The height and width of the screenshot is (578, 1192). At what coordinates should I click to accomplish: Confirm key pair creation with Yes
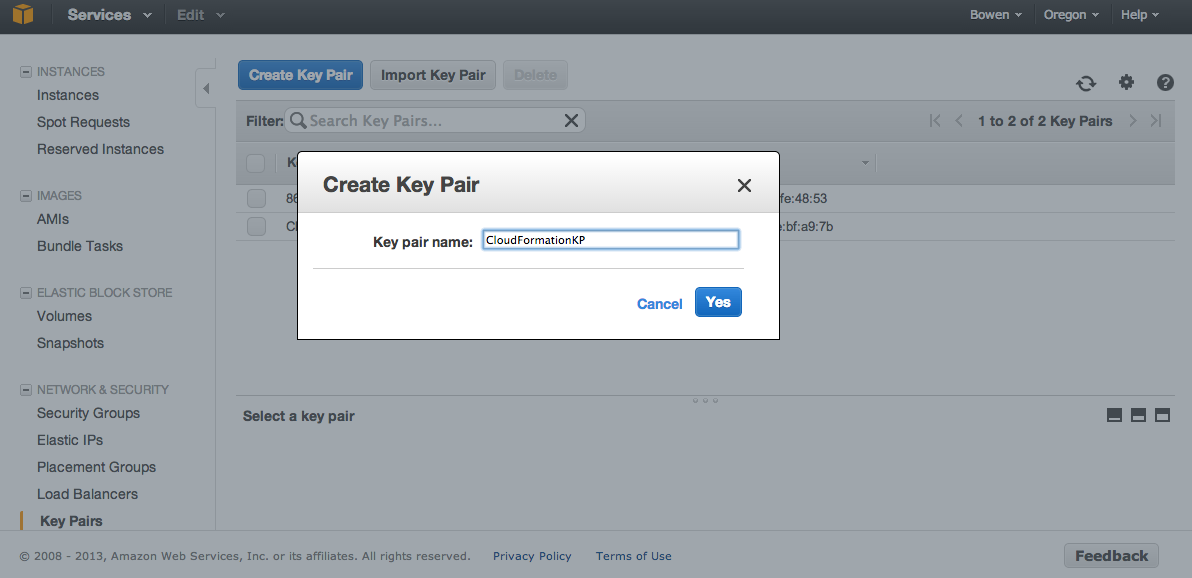(x=718, y=302)
